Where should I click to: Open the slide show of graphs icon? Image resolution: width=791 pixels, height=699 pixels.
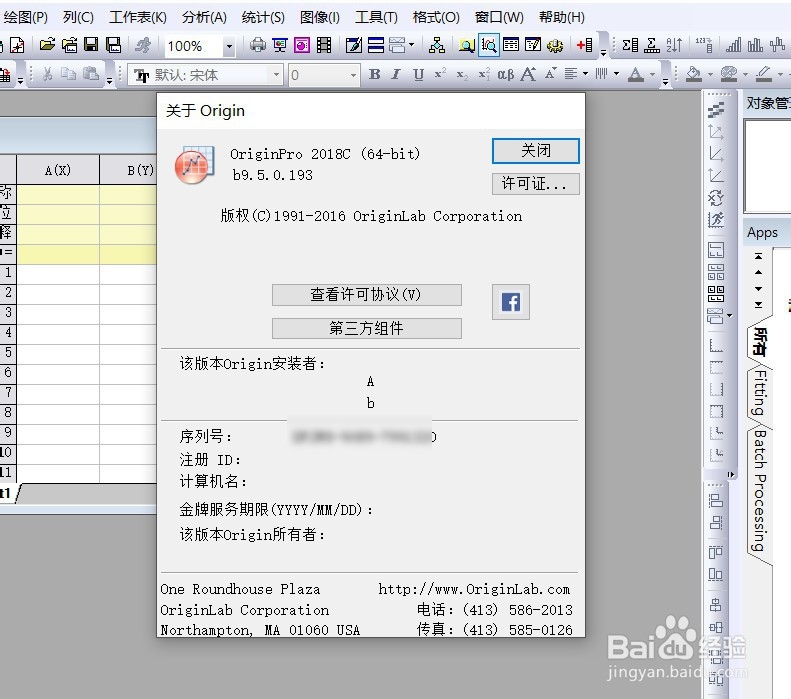click(279, 45)
